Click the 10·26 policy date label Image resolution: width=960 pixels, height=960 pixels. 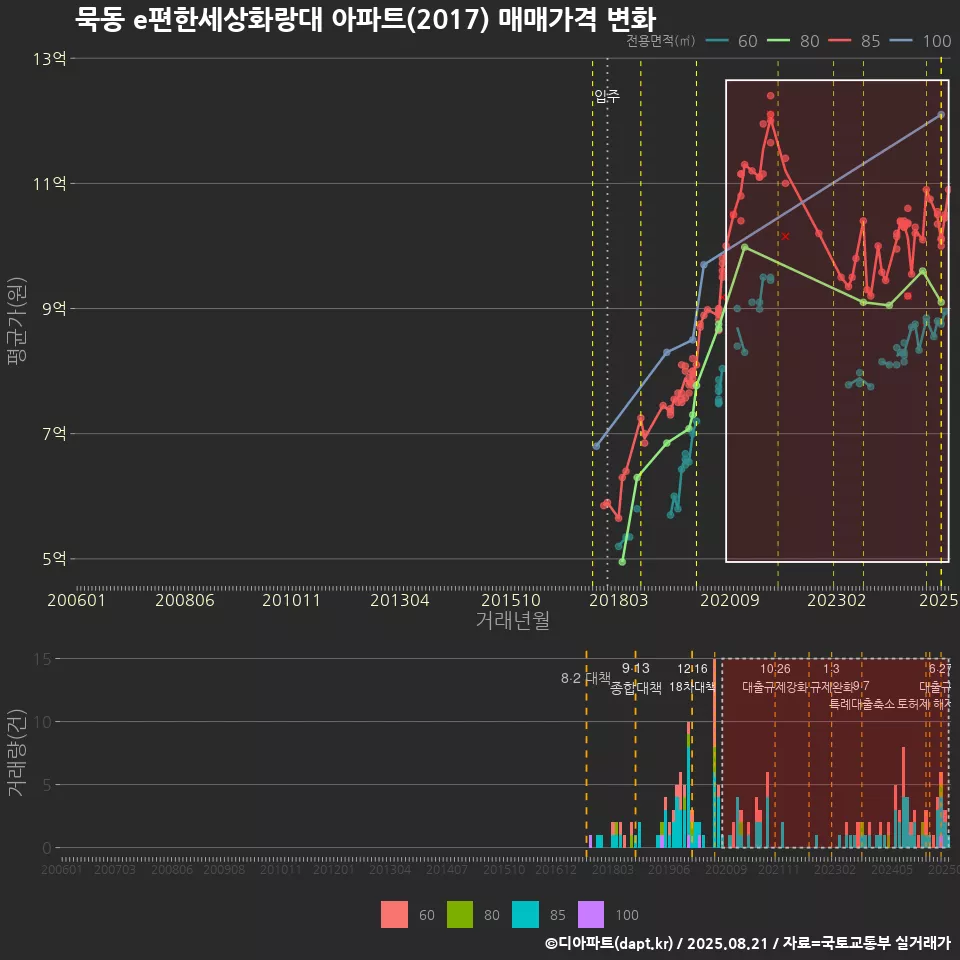tap(775, 669)
